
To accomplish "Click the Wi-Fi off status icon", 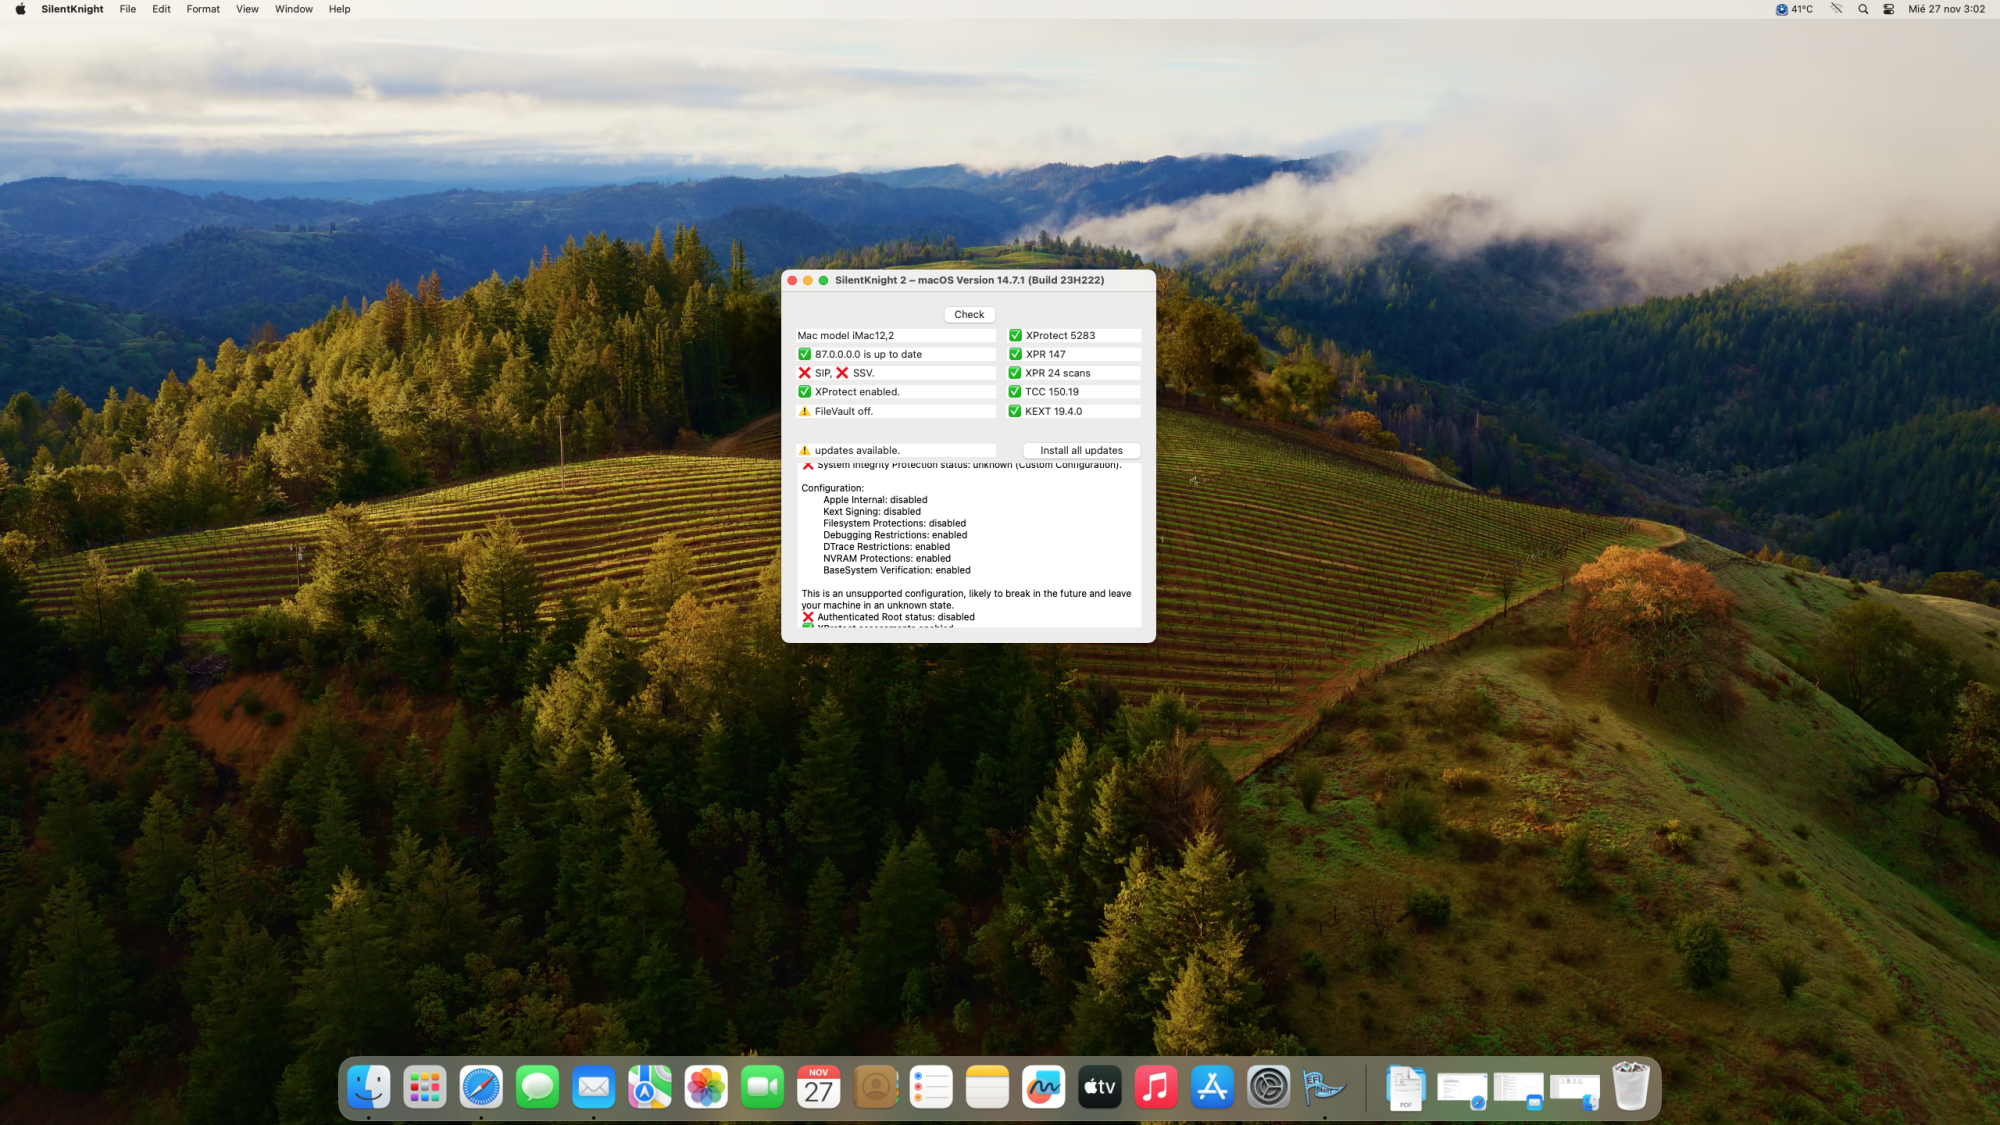I will point(1836,9).
